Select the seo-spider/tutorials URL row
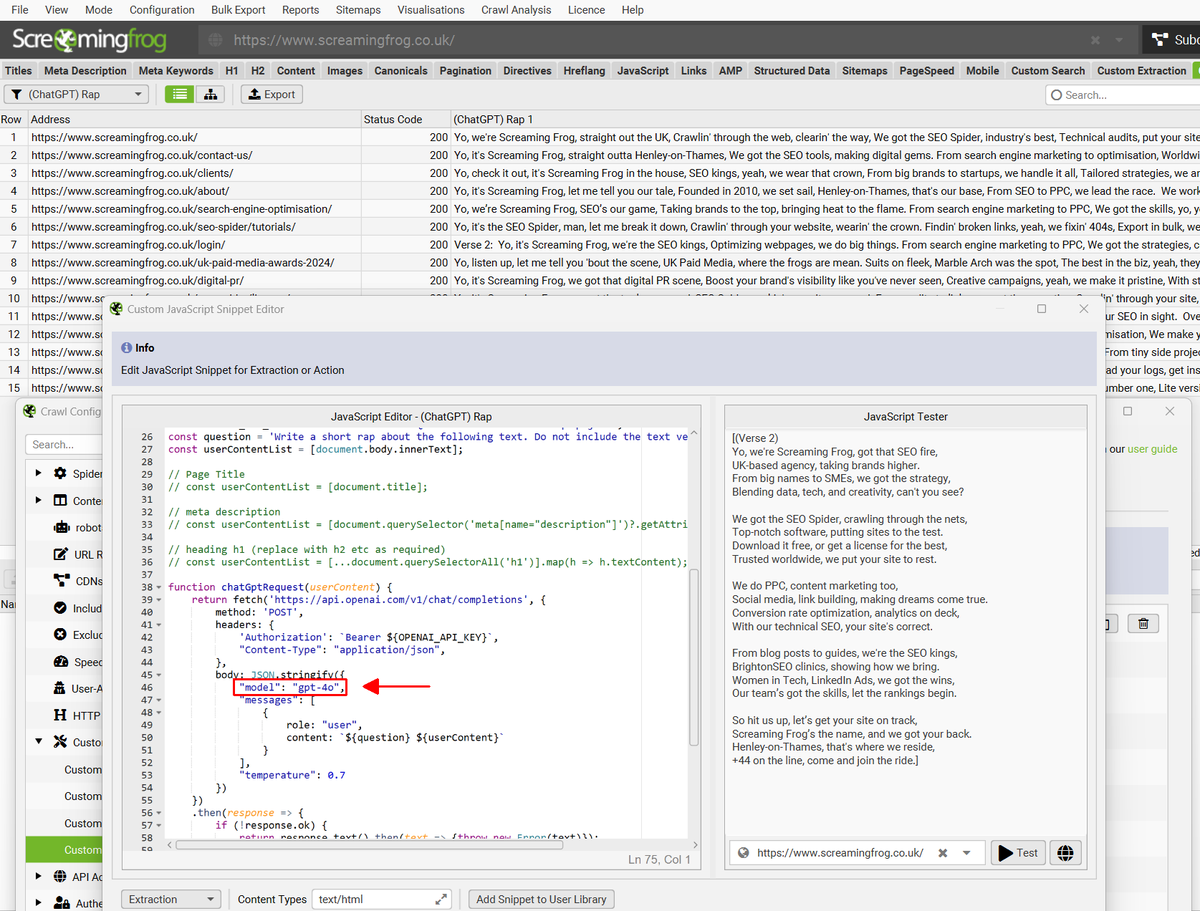This screenshot has height=911, width=1200. pos(600,227)
